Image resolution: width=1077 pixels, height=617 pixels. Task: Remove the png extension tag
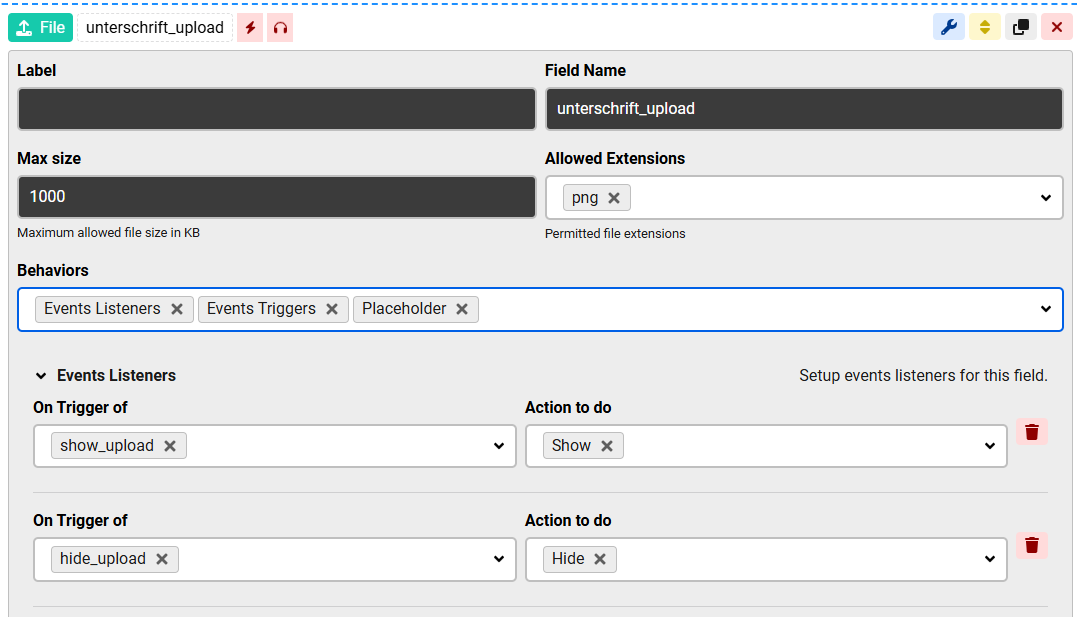tap(614, 198)
